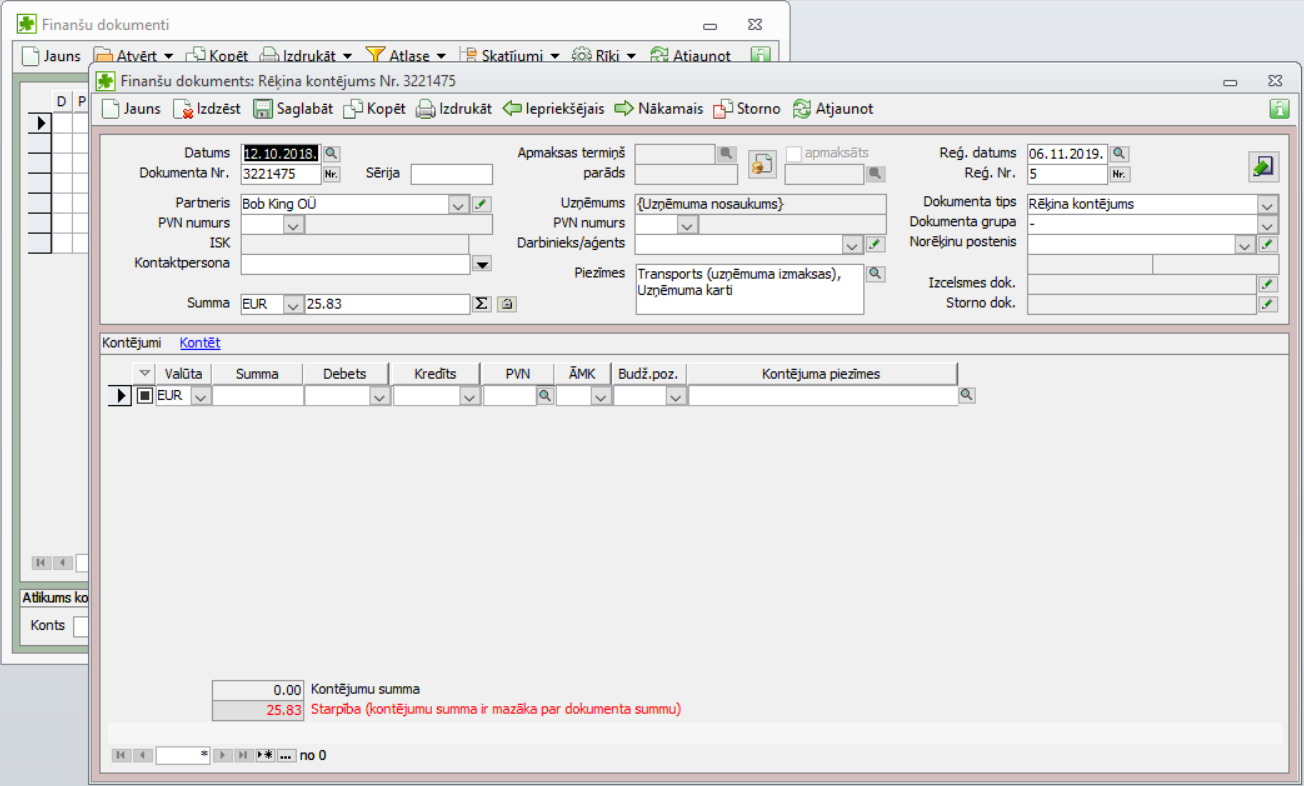Open the Summa currency EUR dropdown
The width and height of the screenshot is (1304, 786).
click(x=292, y=304)
